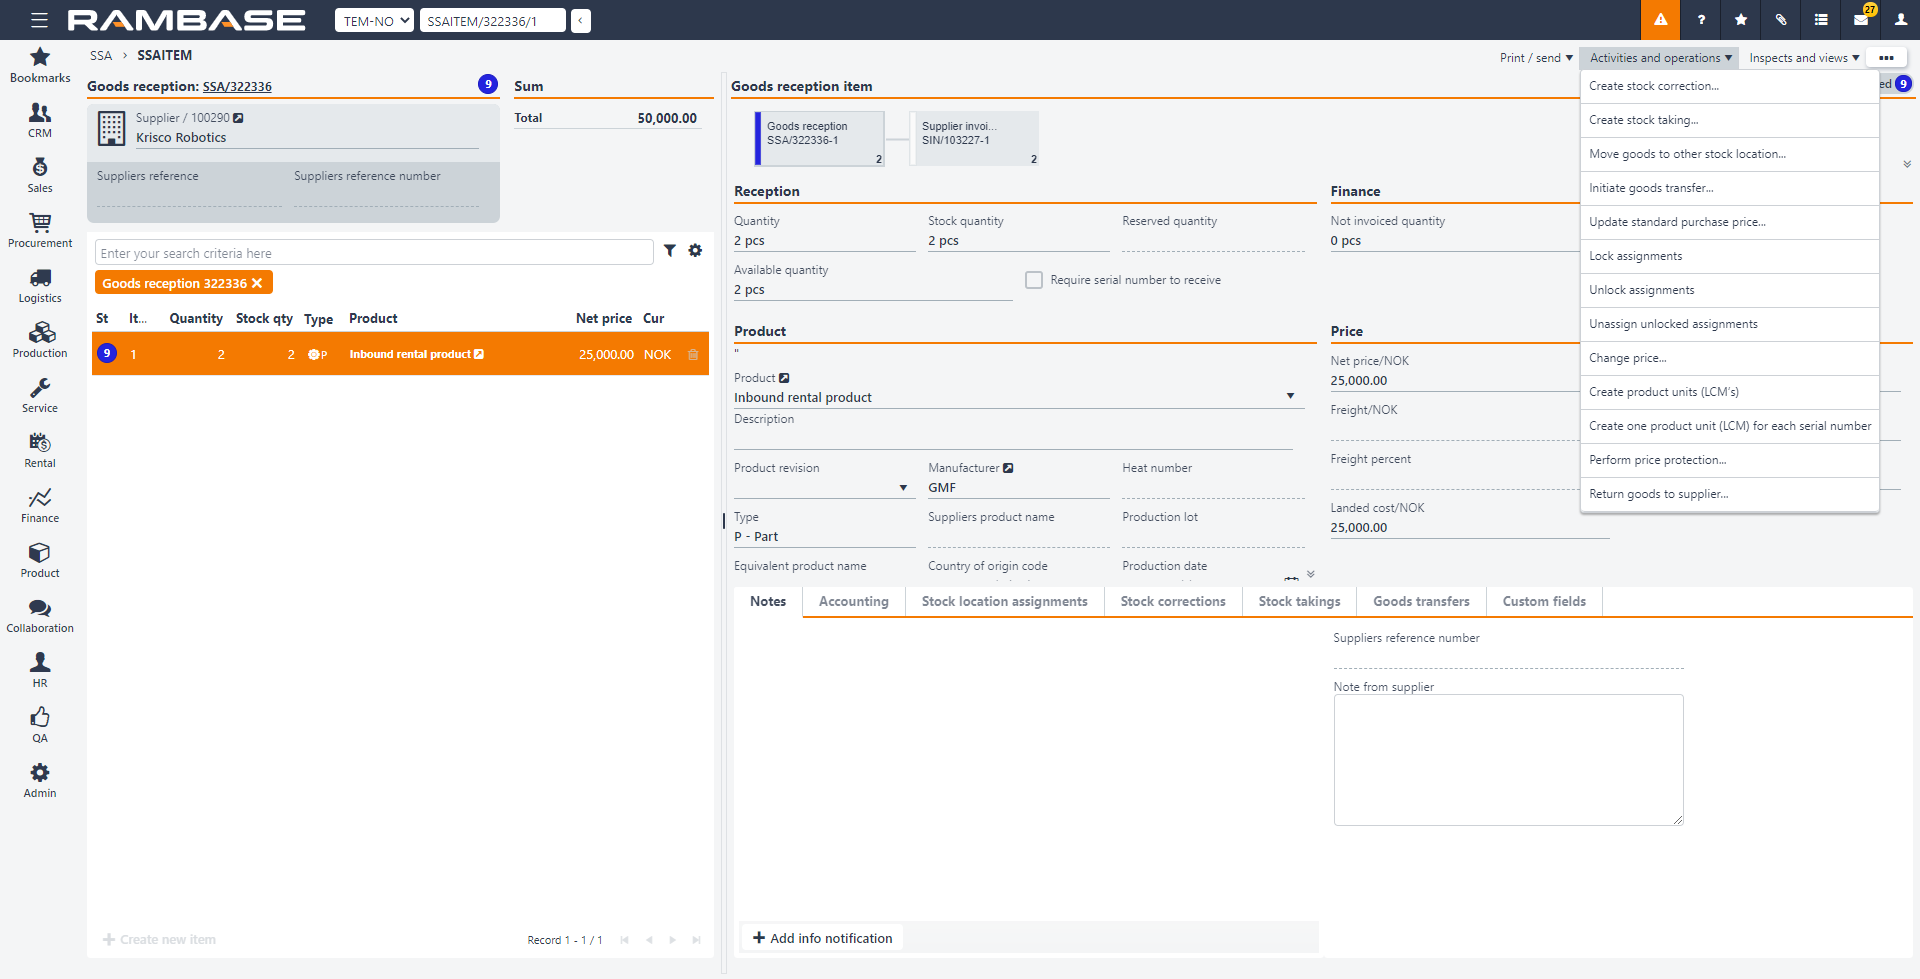Image resolution: width=1920 pixels, height=979 pixels.
Task: Switch to the Stock location assignments tab
Action: point(1004,602)
